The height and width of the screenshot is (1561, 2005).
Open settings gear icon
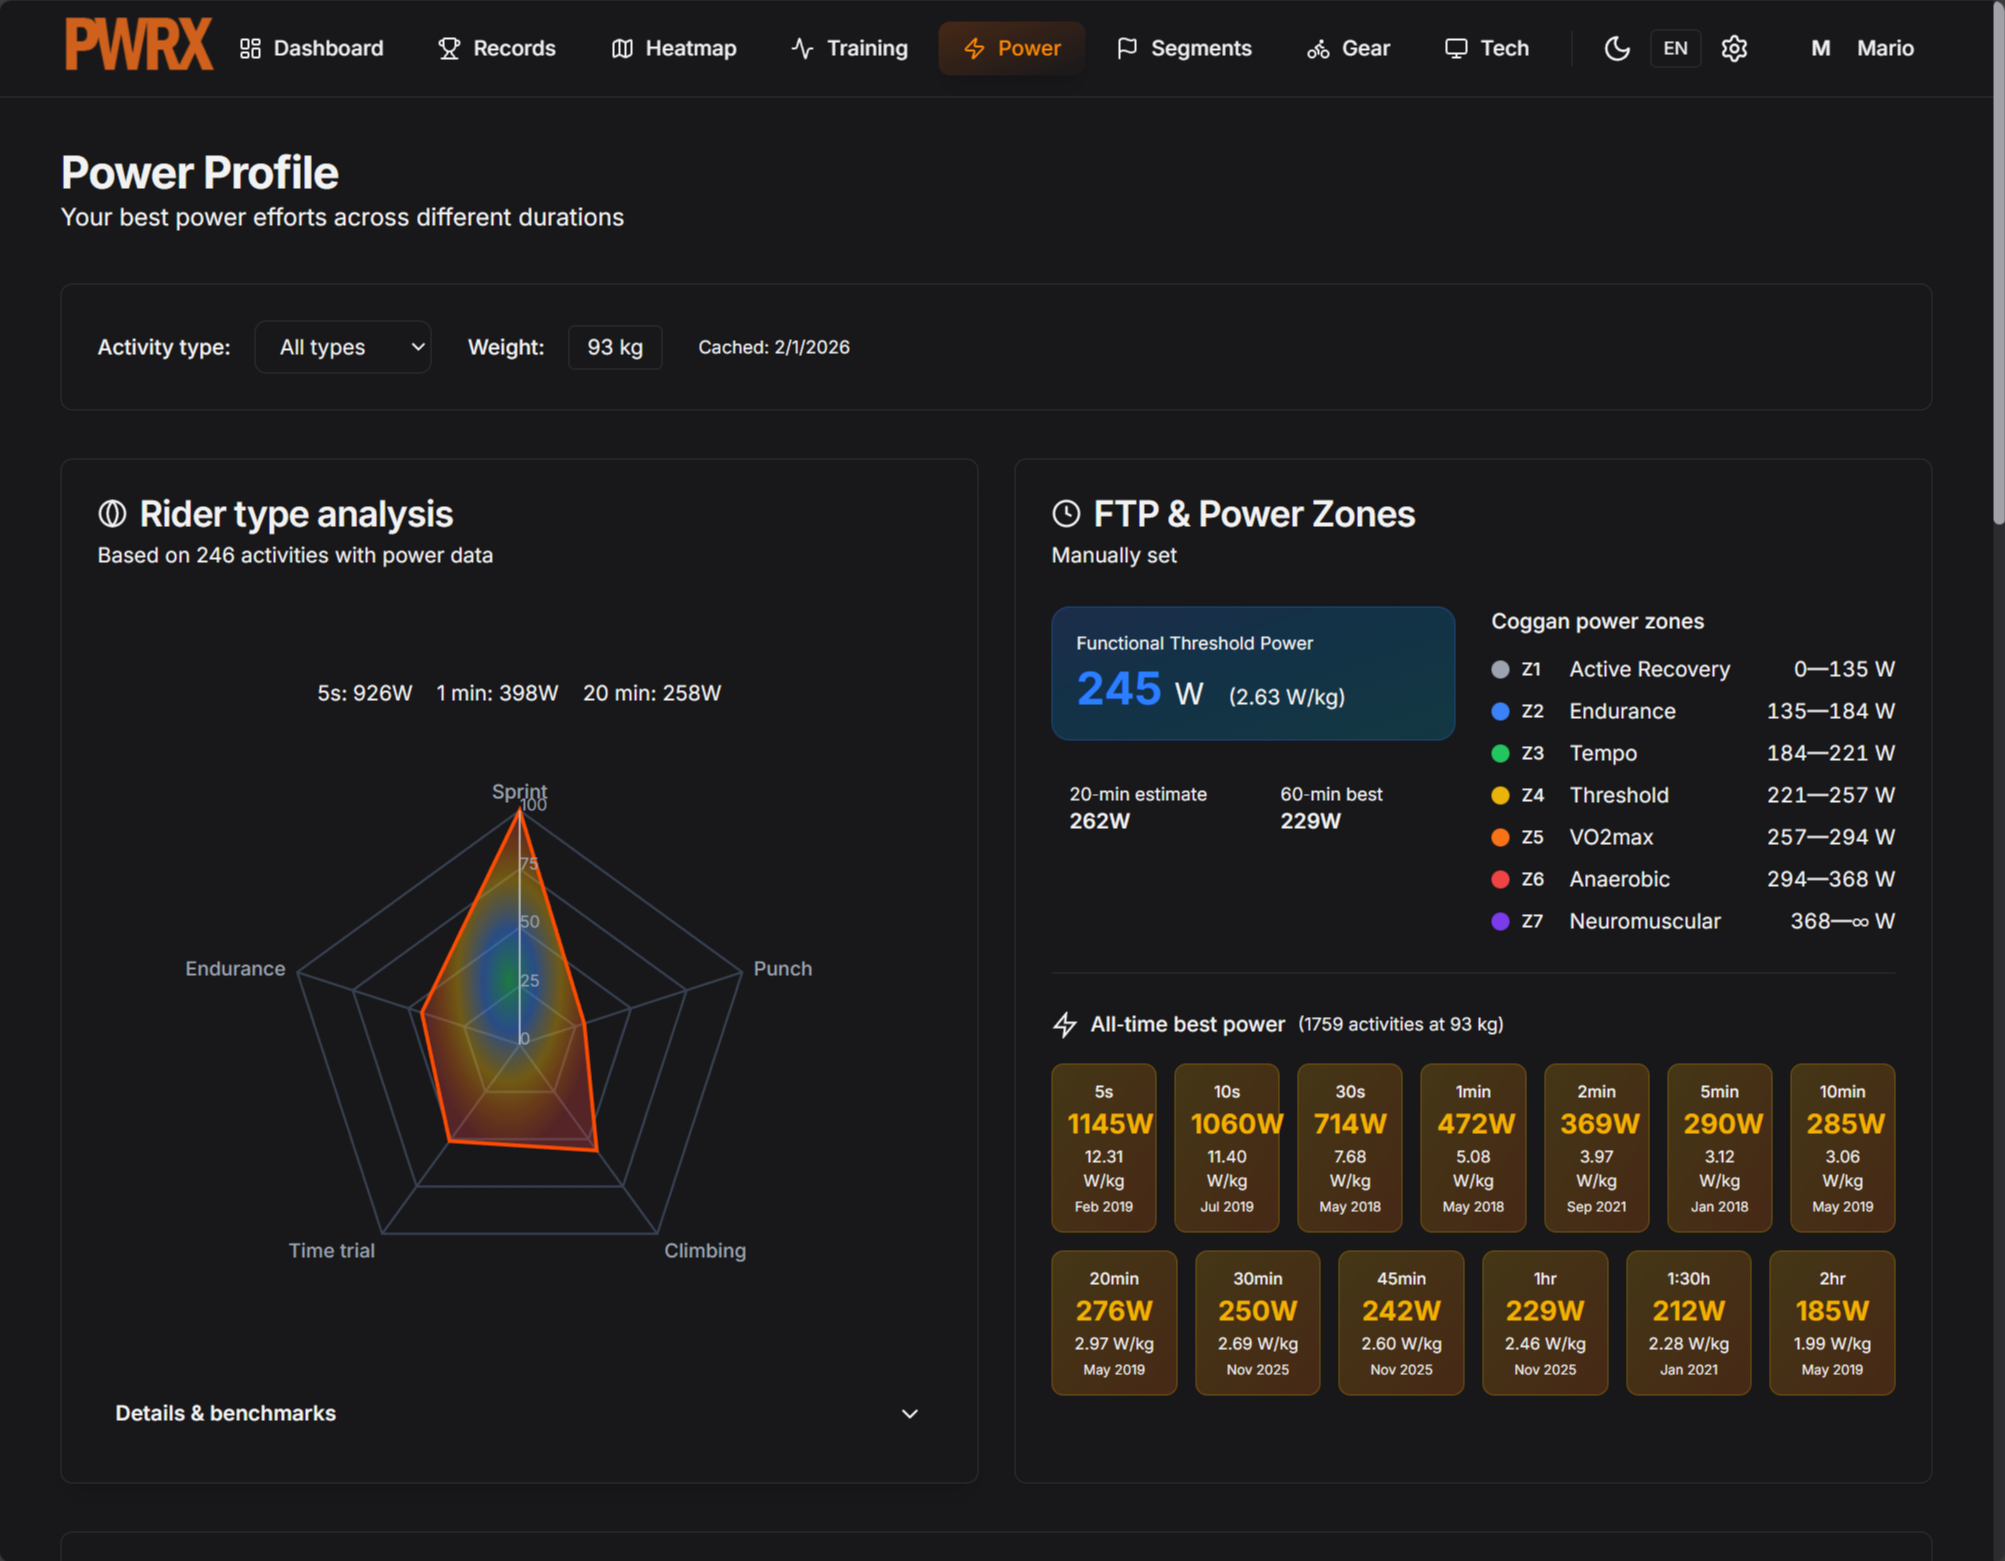1734,48
